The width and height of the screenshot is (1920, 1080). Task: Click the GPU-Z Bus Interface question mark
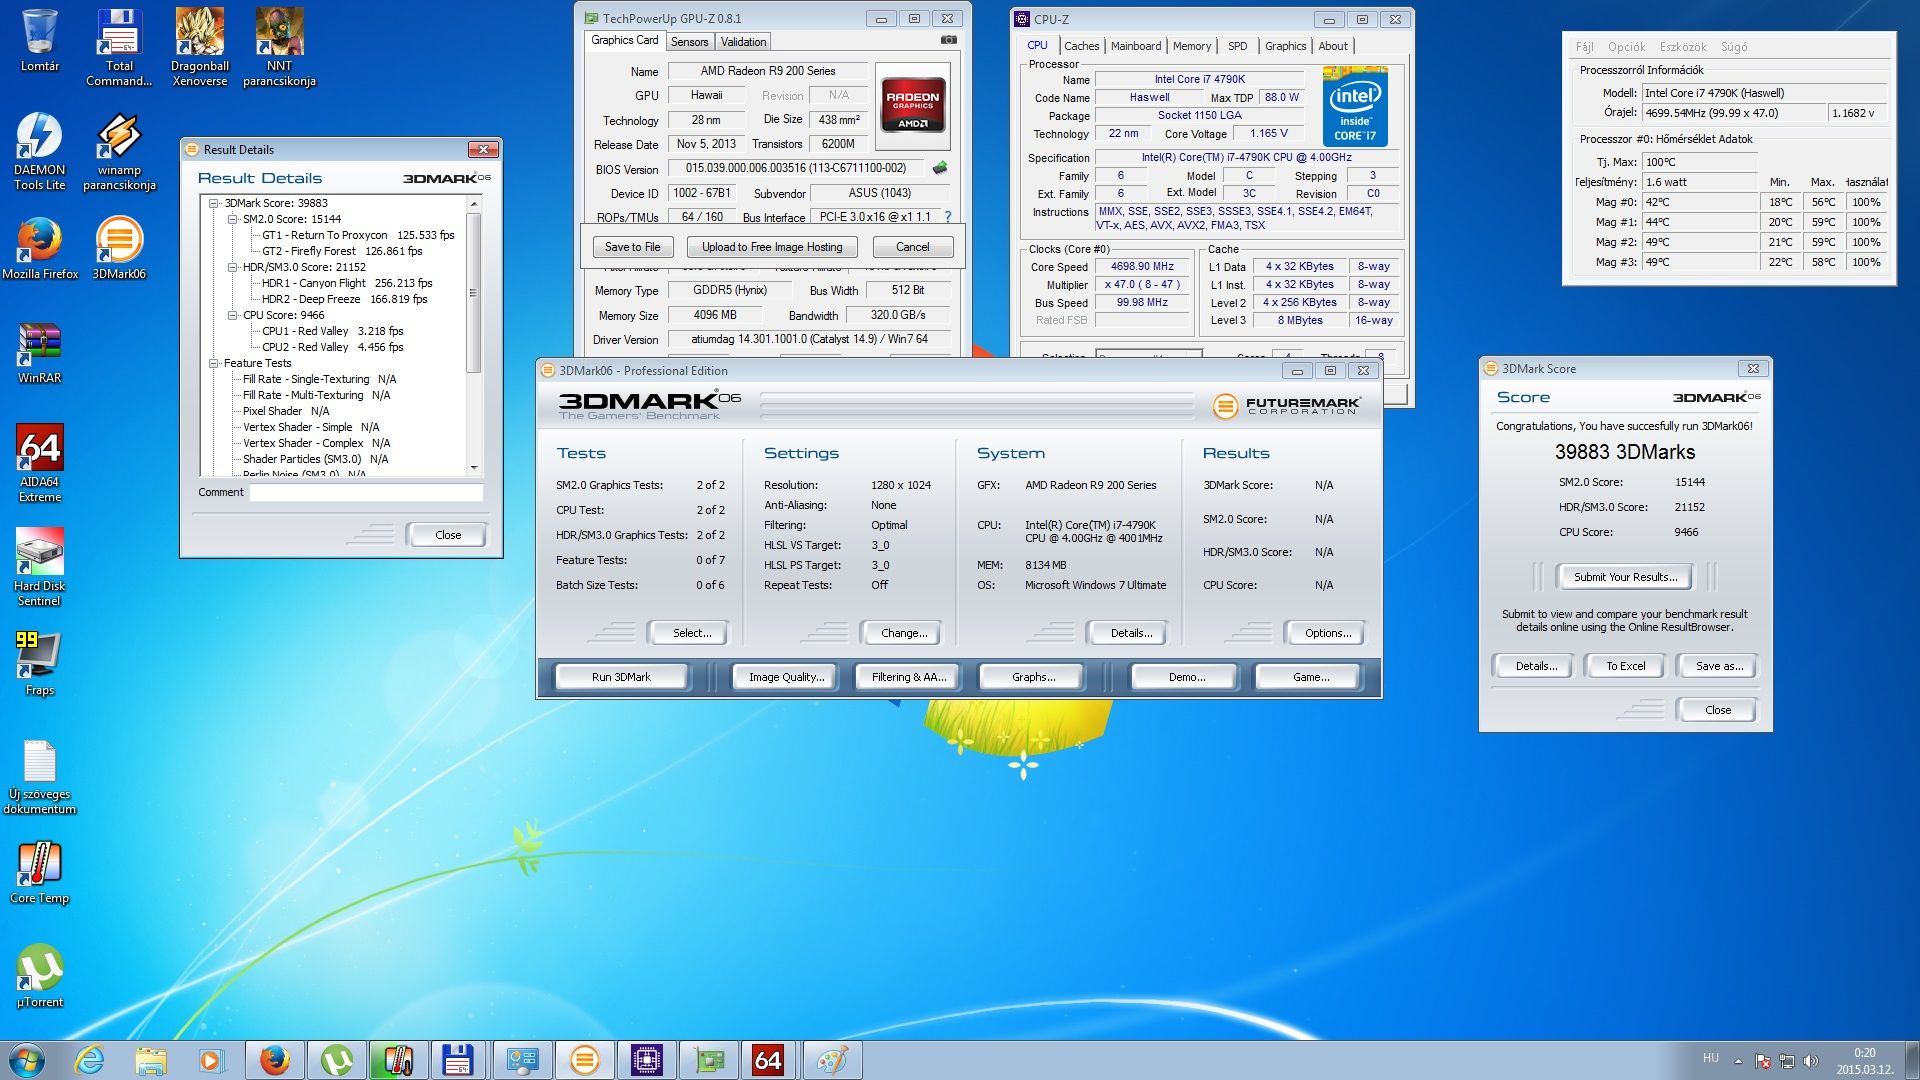point(947,216)
